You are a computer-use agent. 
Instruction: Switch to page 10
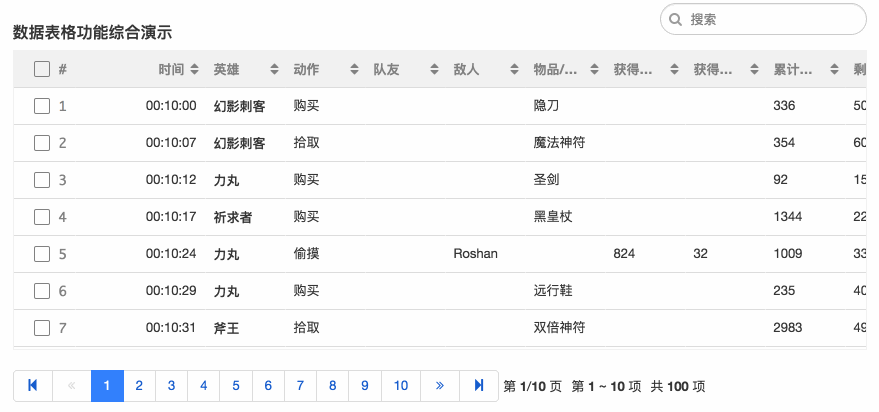pyautogui.click(x=401, y=385)
